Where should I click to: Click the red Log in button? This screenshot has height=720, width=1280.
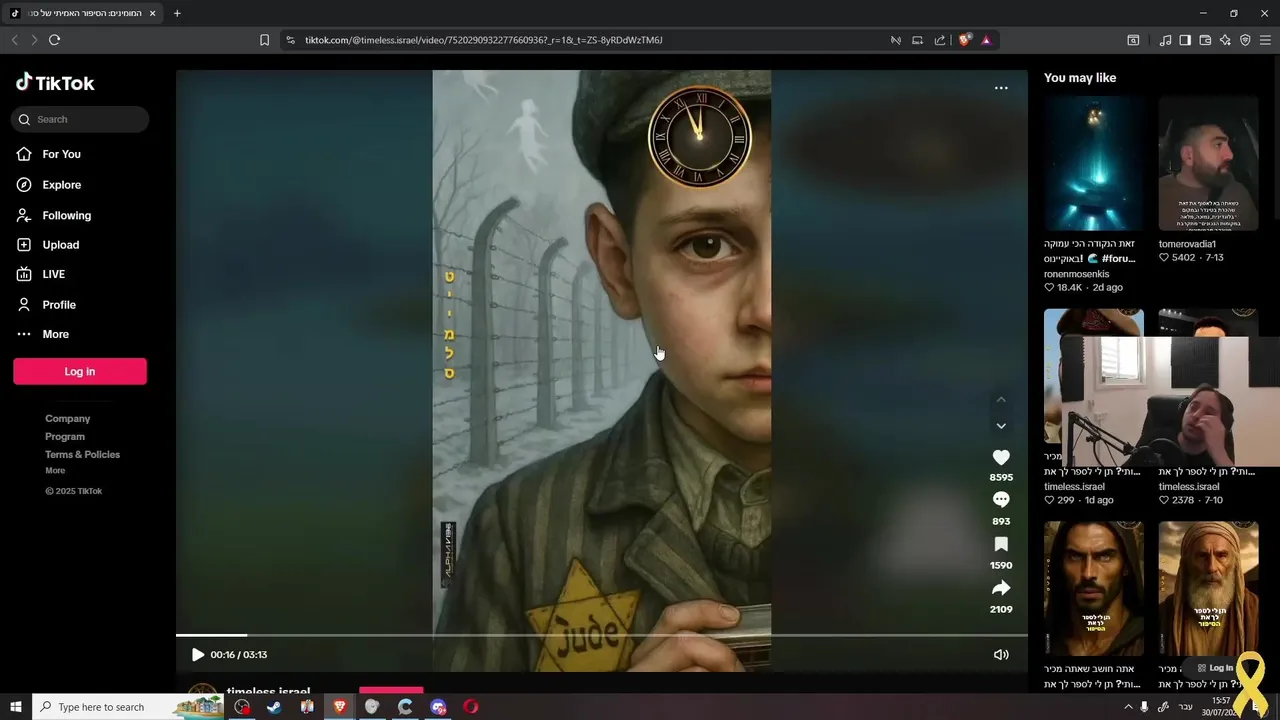pos(80,371)
